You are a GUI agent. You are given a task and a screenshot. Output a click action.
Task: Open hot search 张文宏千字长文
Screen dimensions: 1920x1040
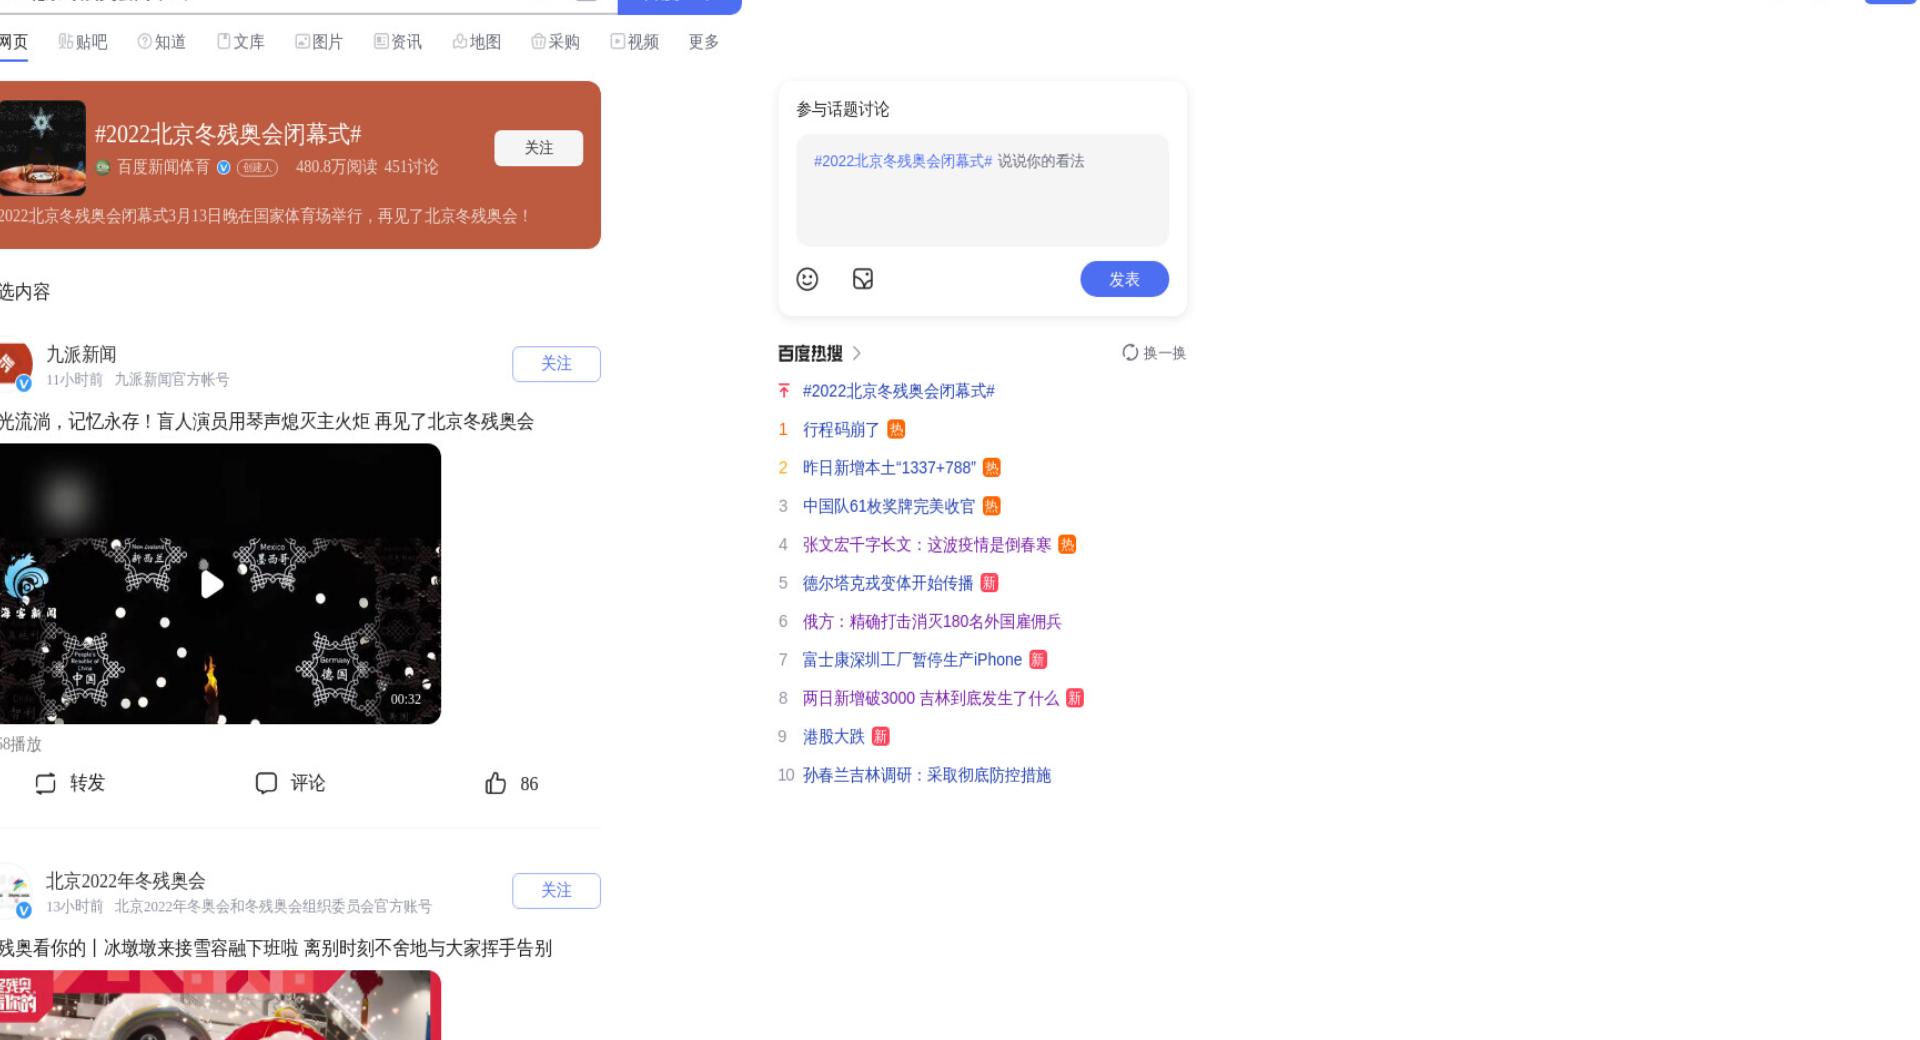[x=927, y=545]
